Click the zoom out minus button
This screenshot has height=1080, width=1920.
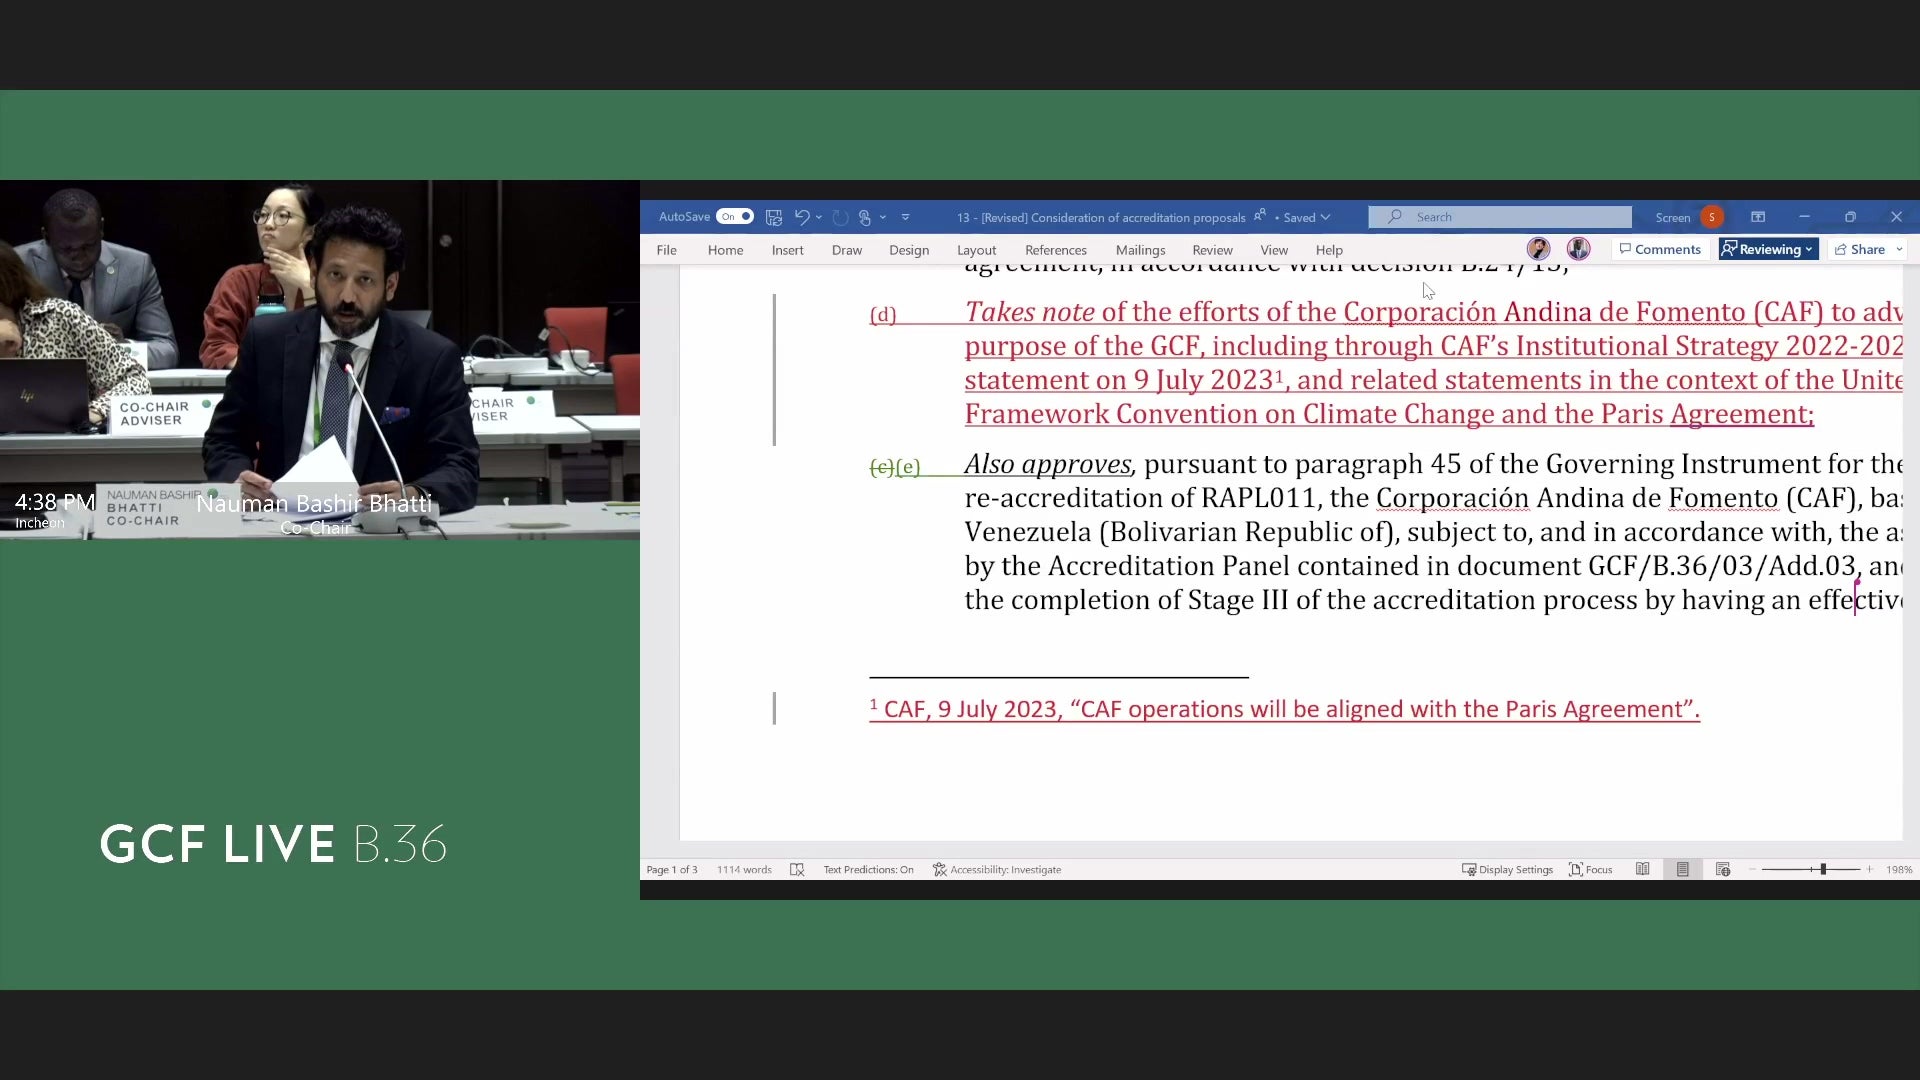[x=1752, y=870]
